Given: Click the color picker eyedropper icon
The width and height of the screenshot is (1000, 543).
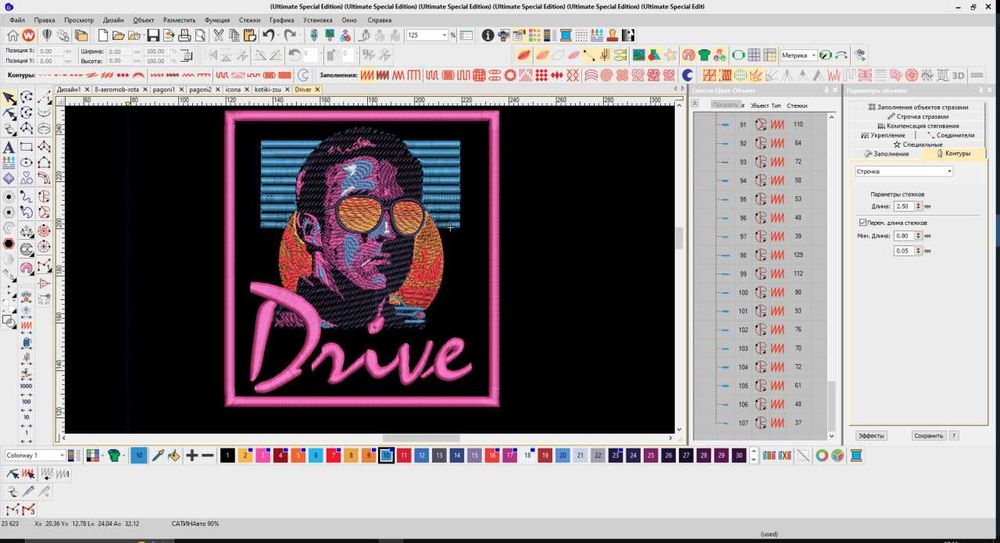Looking at the screenshot, I should 157,455.
